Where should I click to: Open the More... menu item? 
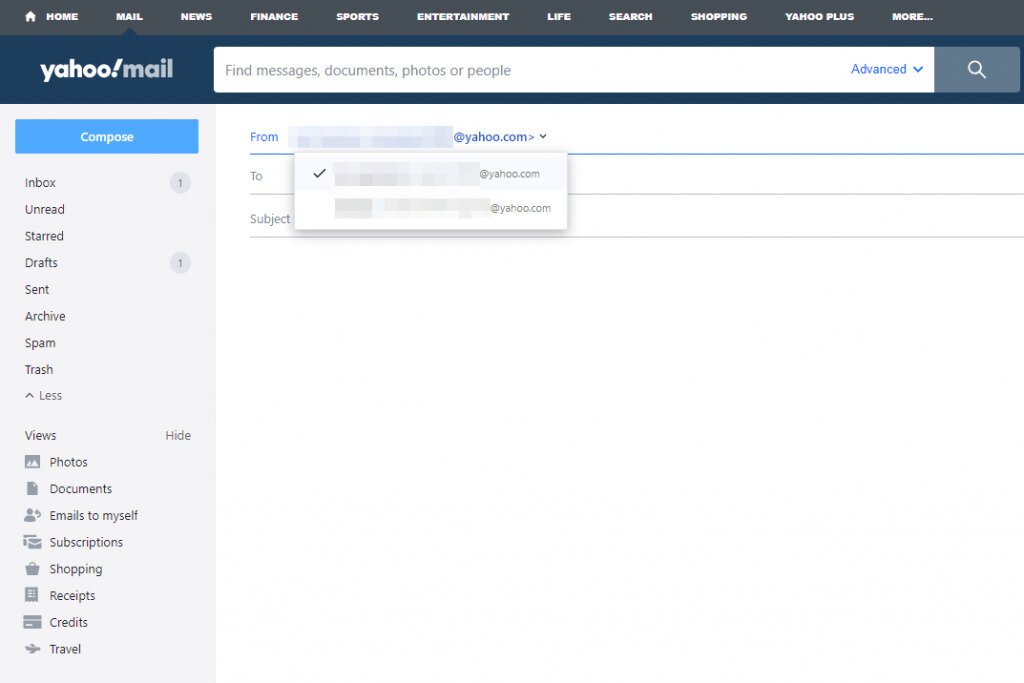tap(912, 17)
